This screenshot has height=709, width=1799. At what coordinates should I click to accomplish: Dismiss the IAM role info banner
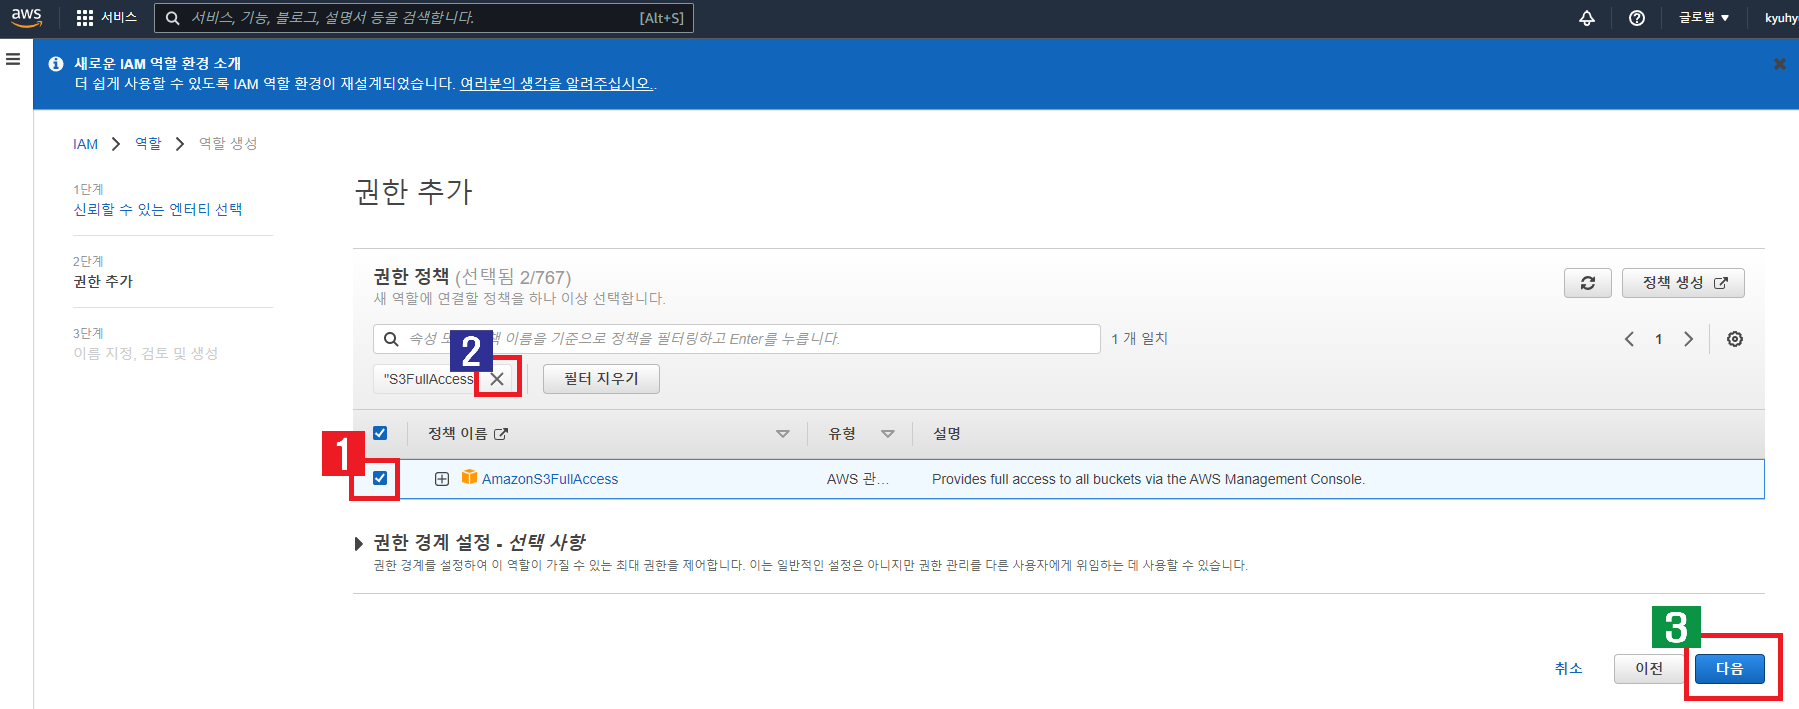[1780, 64]
